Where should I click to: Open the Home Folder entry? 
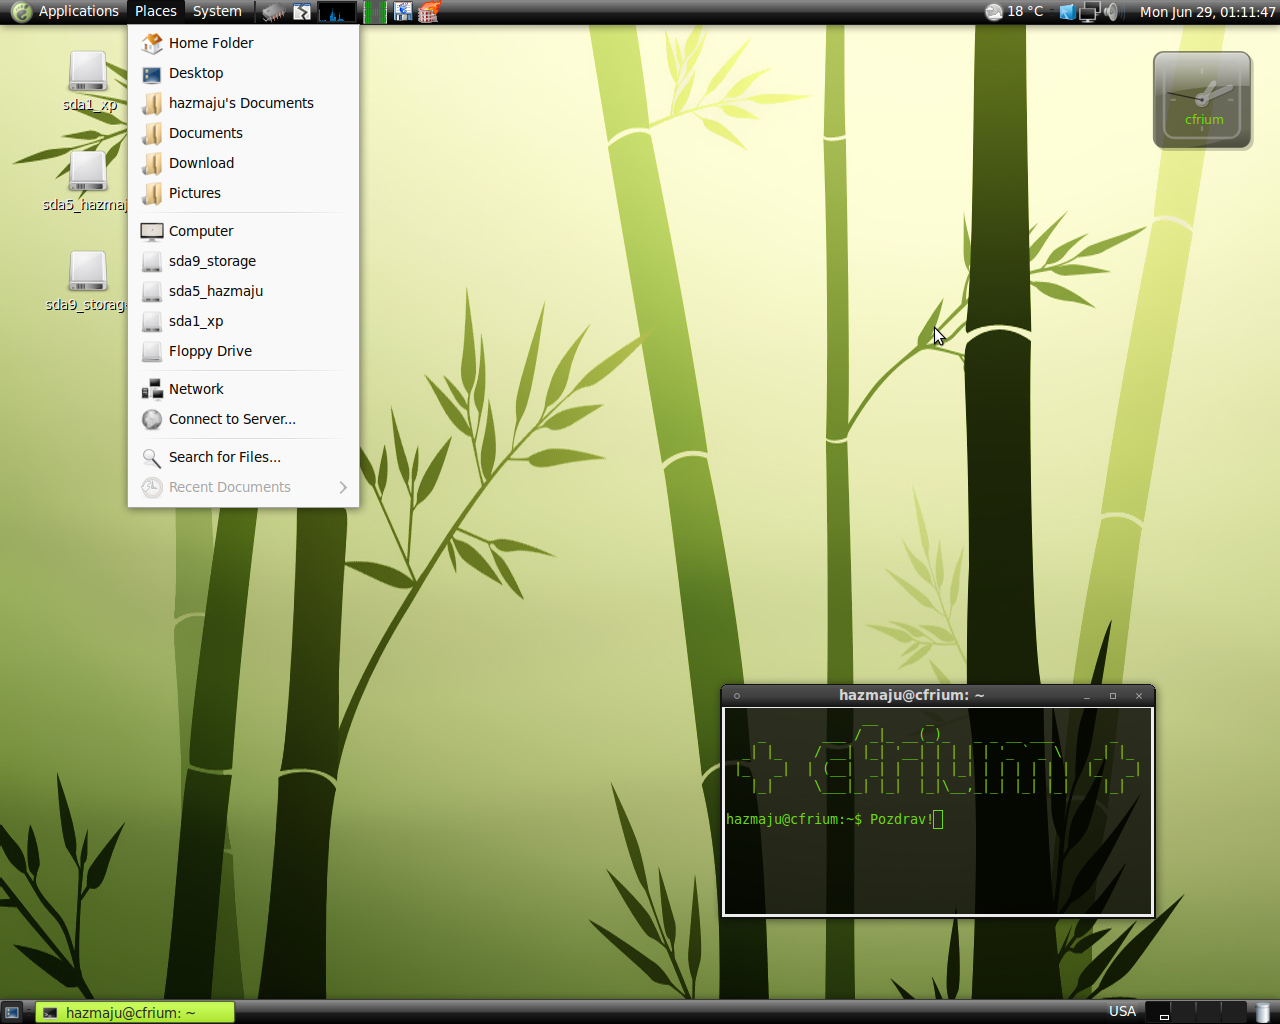tap(243, 43)
